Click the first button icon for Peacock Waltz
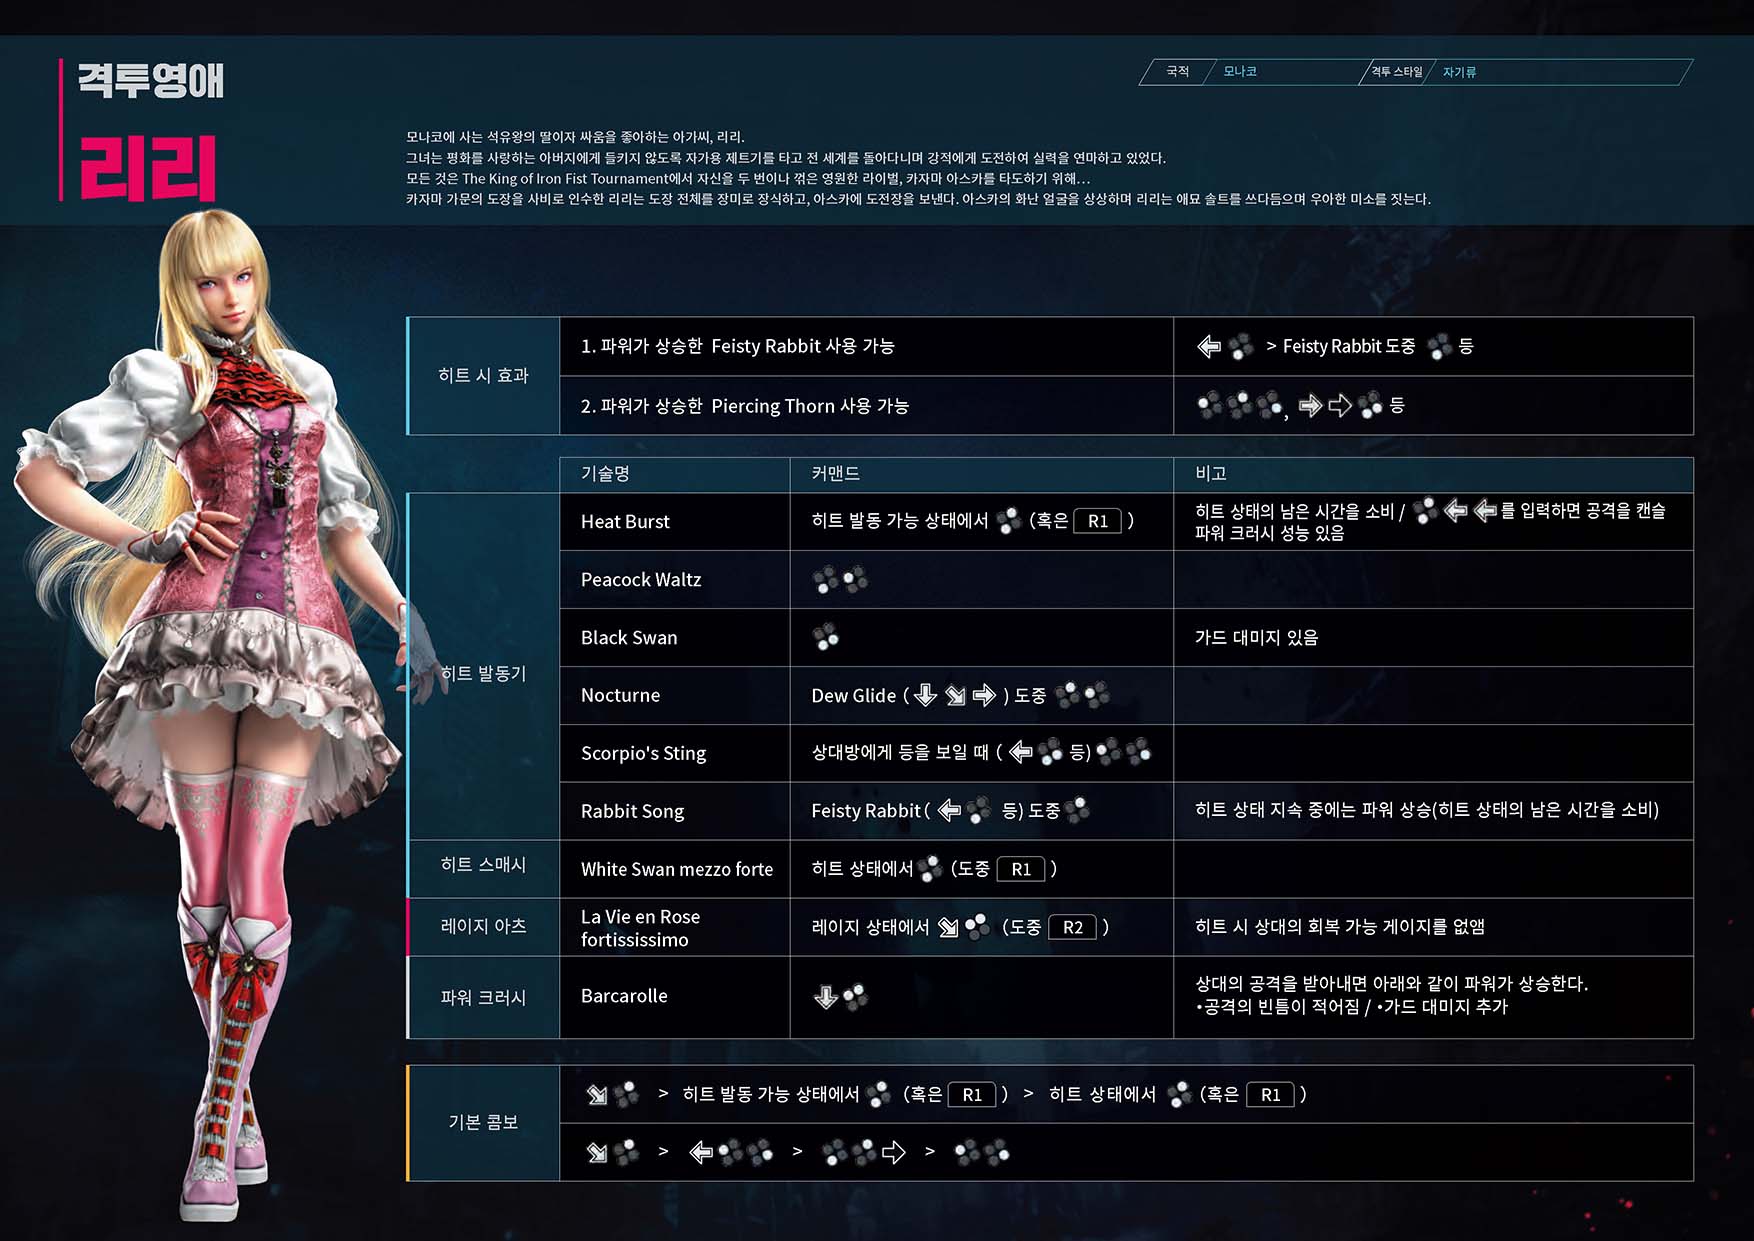 click(x=825, y=579)
